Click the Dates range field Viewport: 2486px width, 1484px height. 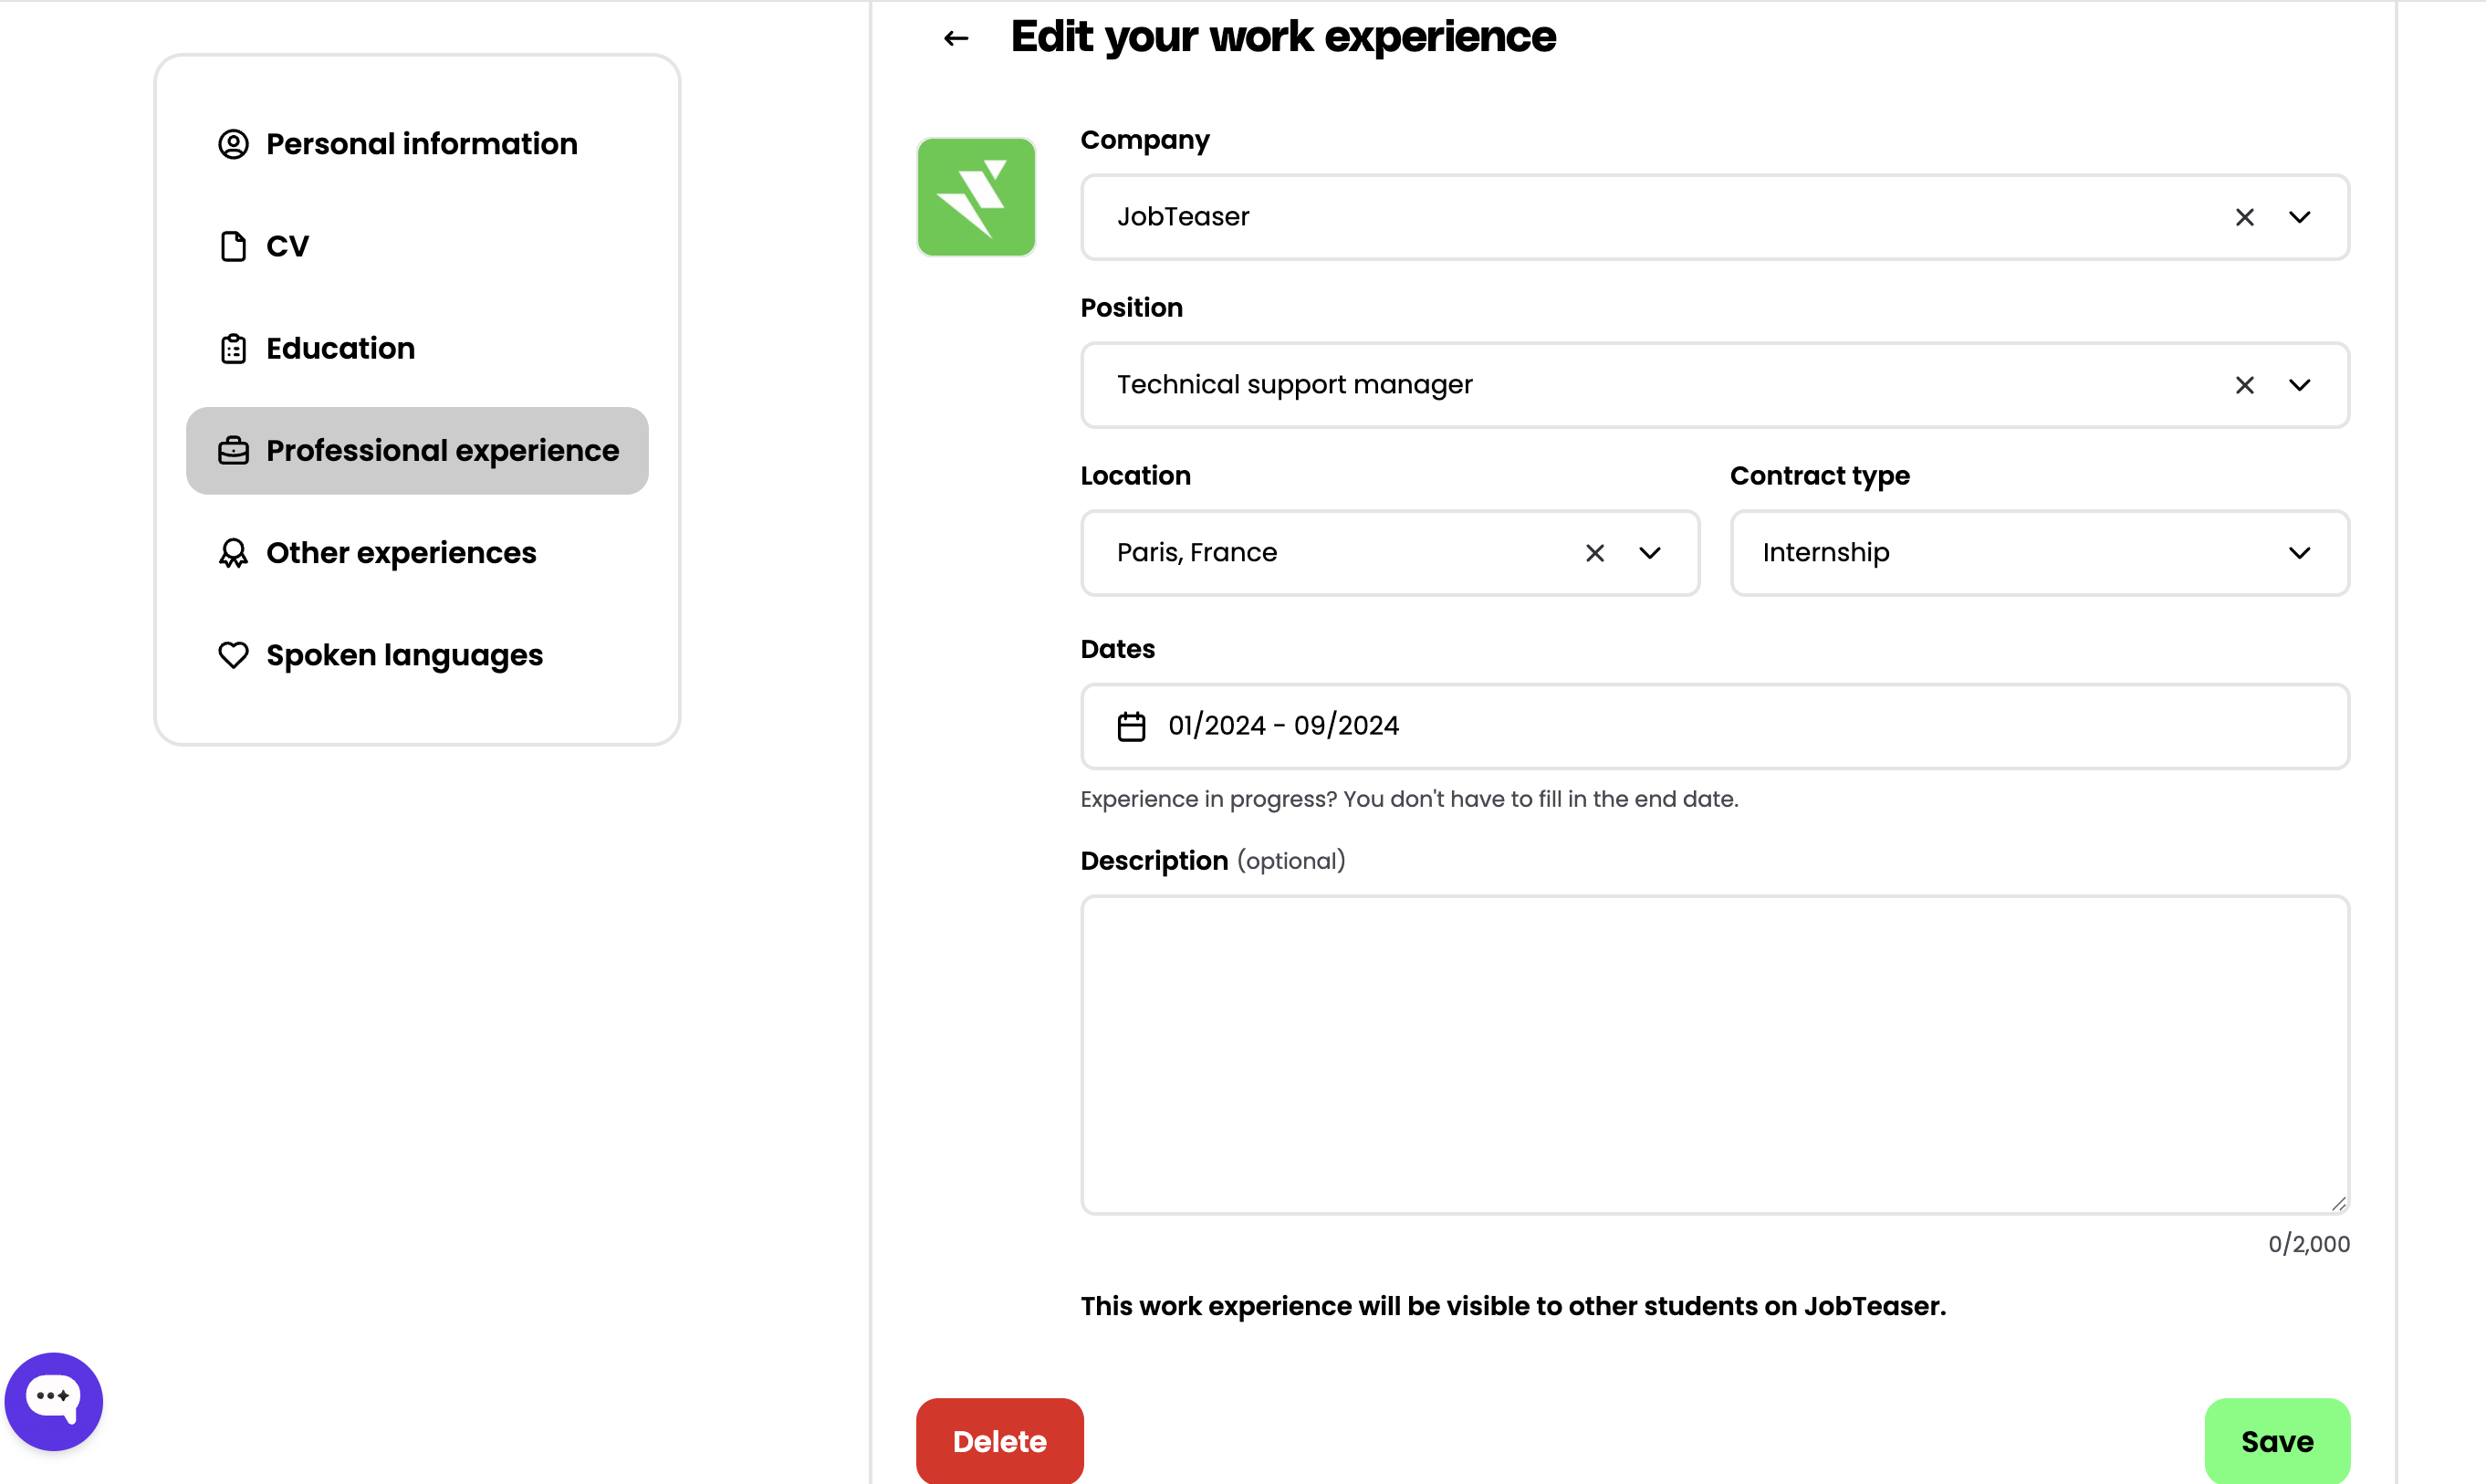click(1714, 726)
